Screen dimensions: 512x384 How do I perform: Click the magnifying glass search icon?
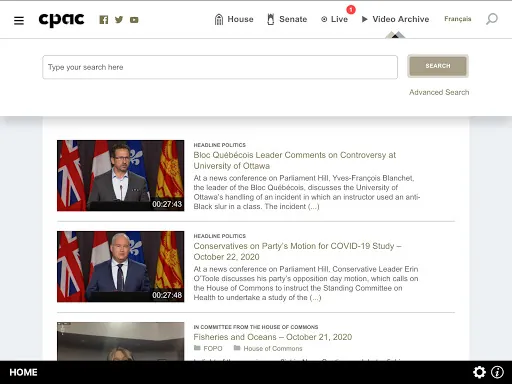pyautogui.click(x=492, y=19)
